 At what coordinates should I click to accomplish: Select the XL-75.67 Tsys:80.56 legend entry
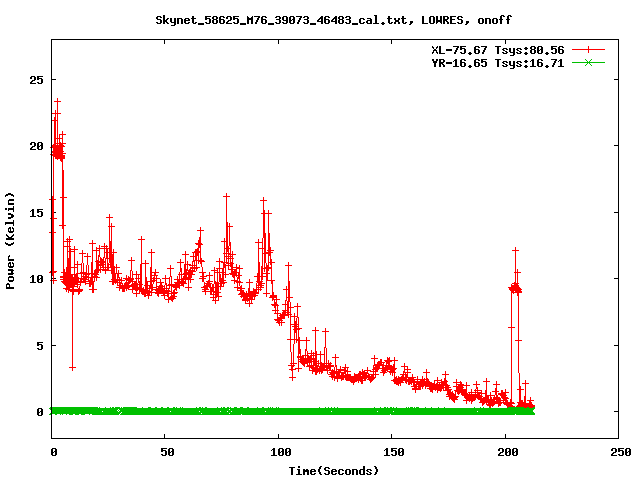click(x=498, y=50)
